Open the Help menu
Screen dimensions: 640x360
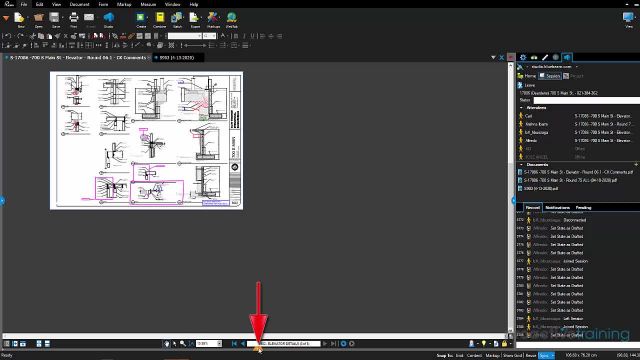point(194,4)
